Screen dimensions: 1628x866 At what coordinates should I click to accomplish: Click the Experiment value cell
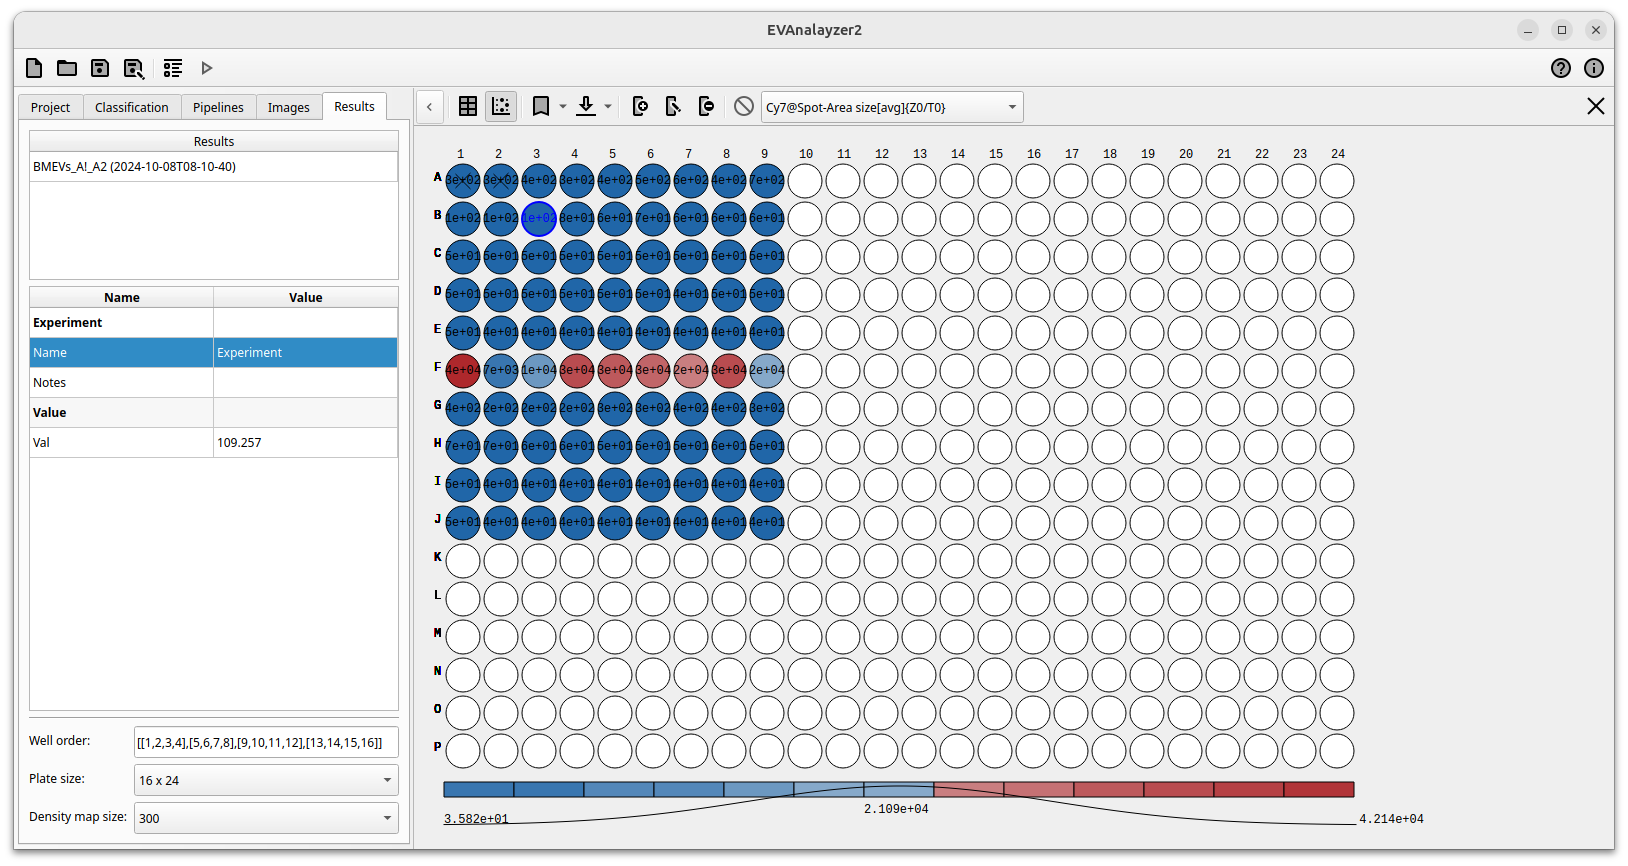[305, 352]
